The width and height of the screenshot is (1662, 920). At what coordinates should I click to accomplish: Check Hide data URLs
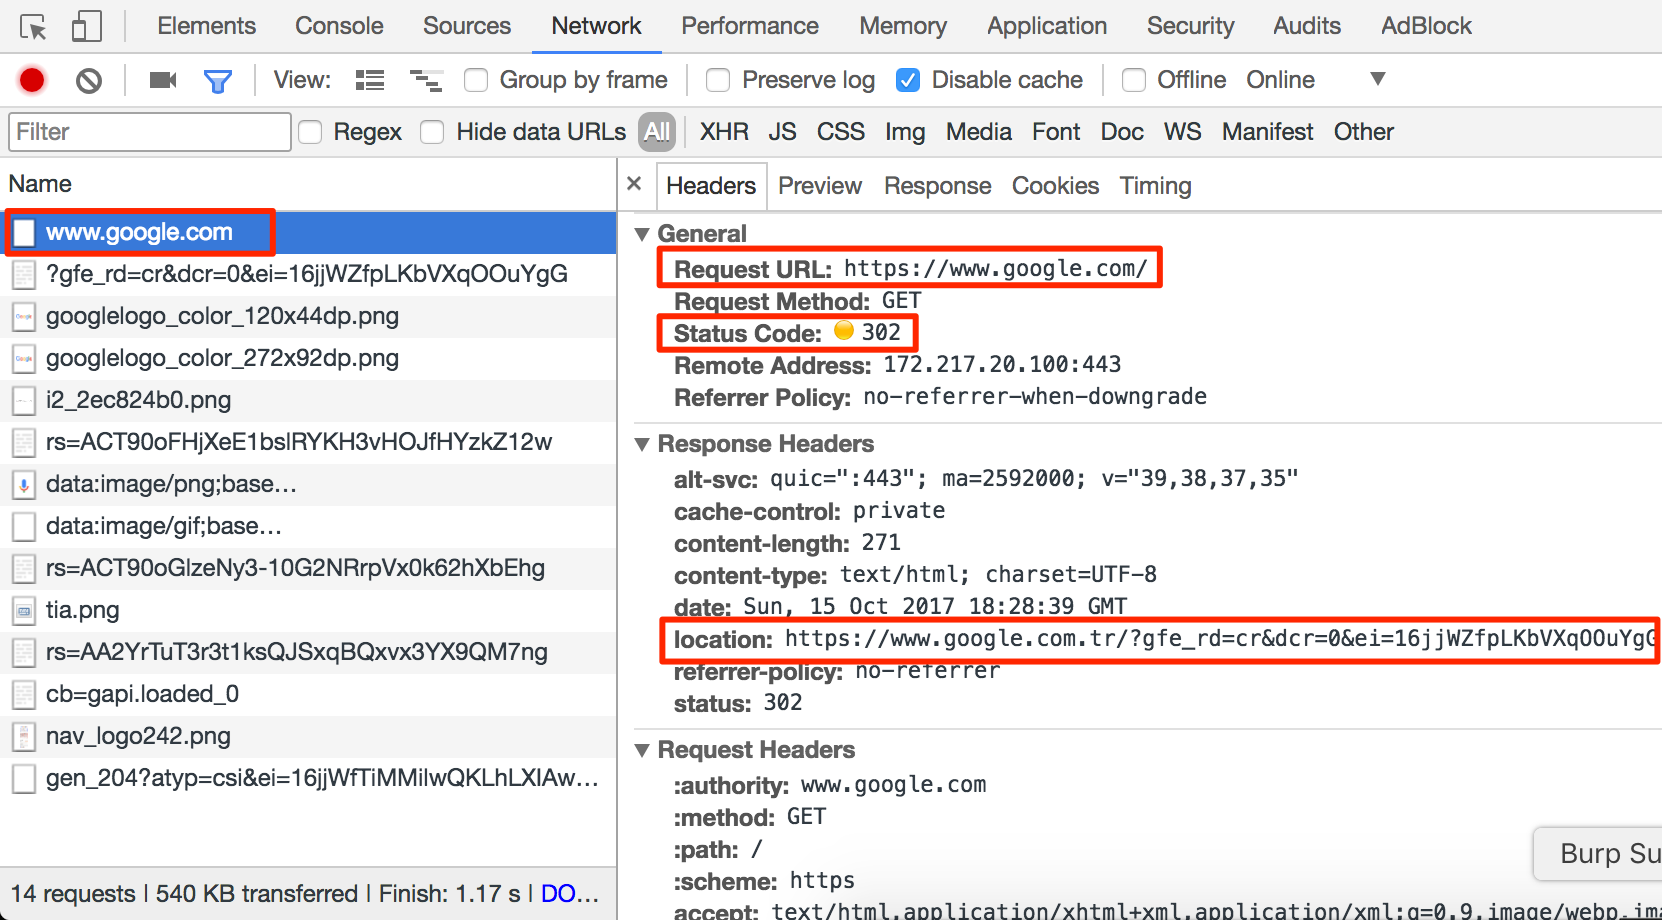point(432,132)
